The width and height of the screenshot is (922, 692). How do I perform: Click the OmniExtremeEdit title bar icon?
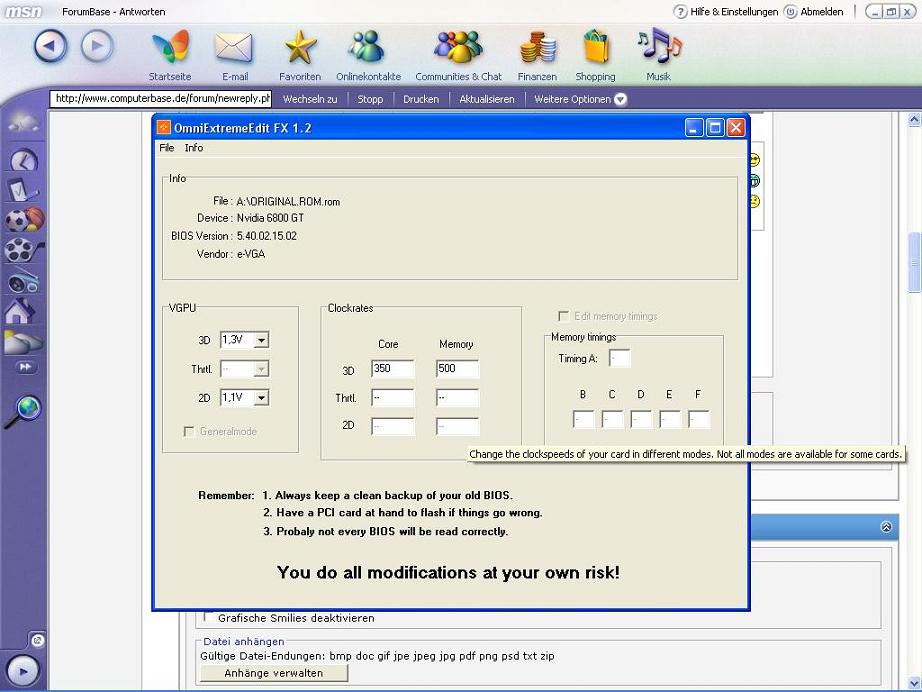tap(164, 128)
